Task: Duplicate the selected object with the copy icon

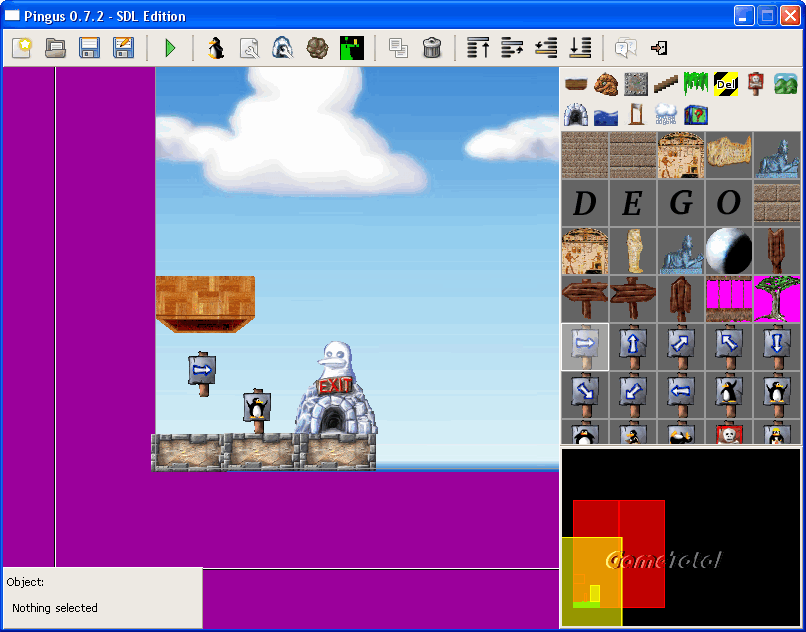Action: click(398, 48)
